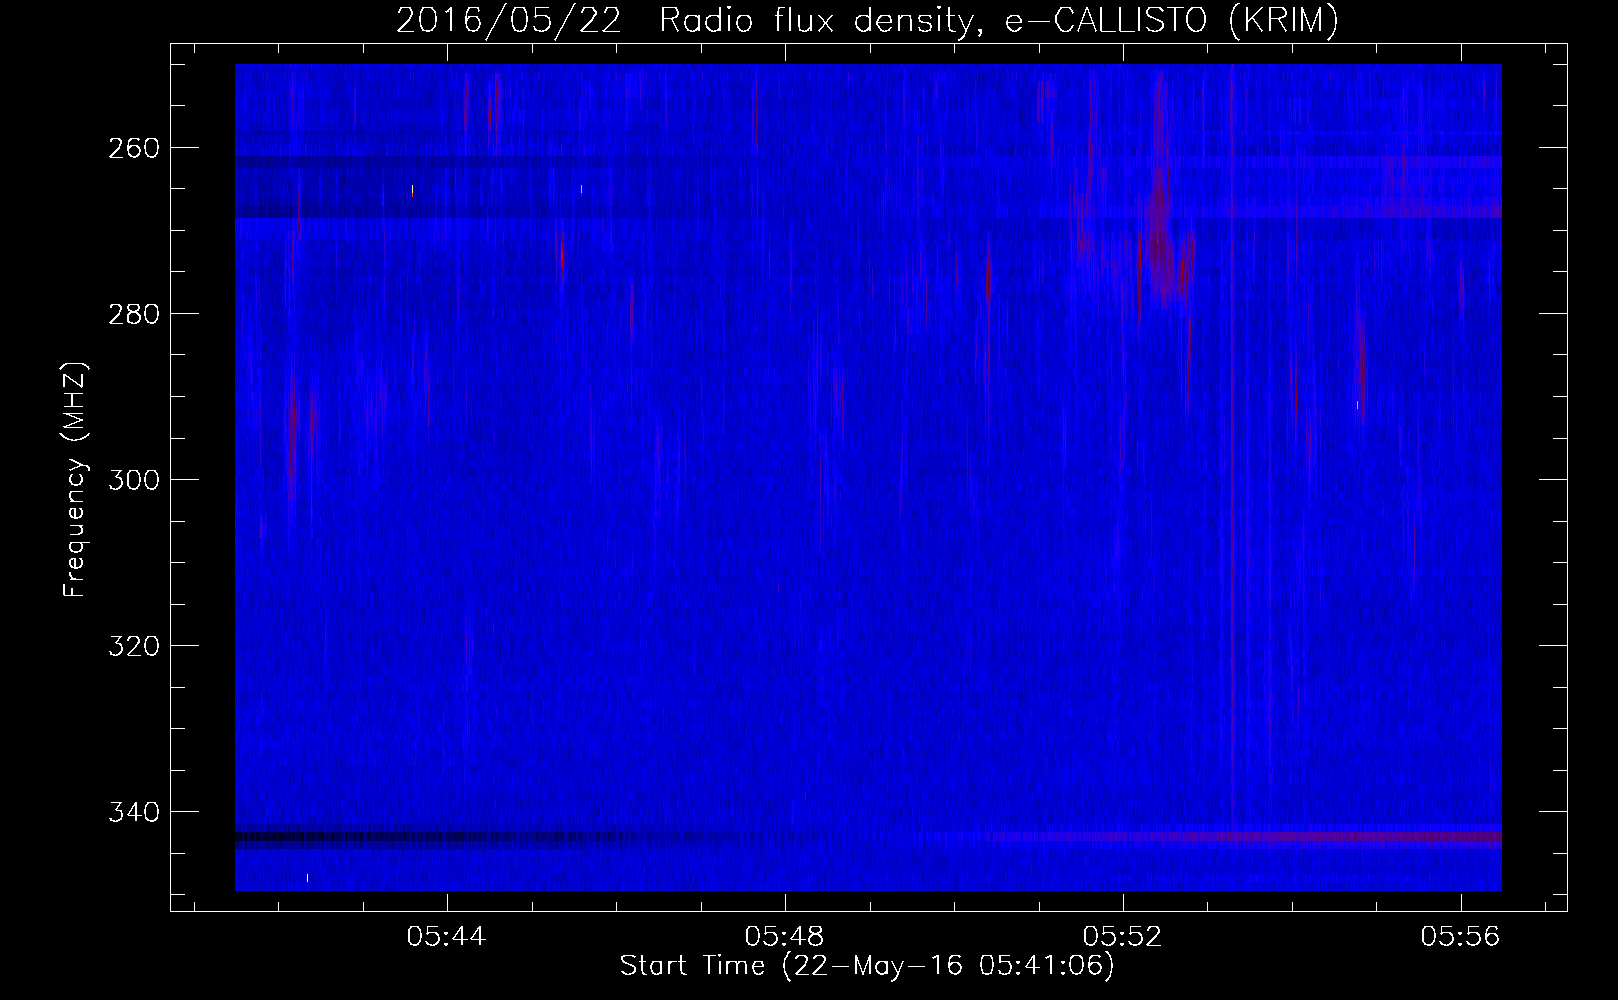Screen dimensions: 1618x1000
Task: Click the 05:56 time tick label
Action: (x=1461, y=937)
